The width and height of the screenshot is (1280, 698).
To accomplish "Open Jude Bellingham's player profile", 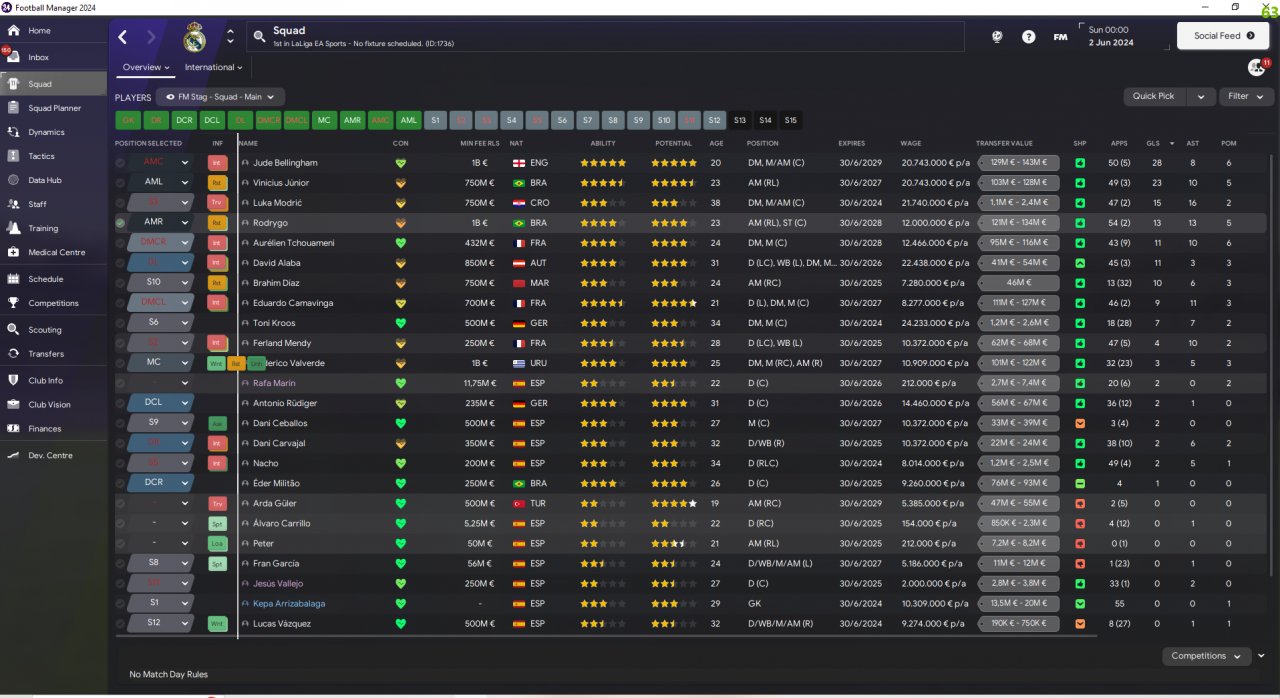I will tap(285, 163).
